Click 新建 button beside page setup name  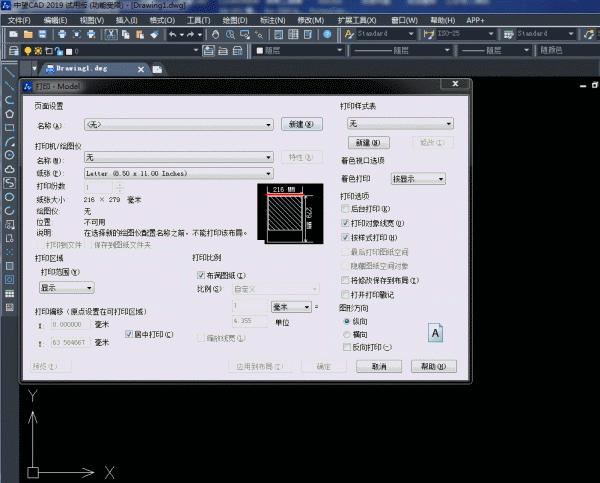pyautogui.click(x=300, y=125)
